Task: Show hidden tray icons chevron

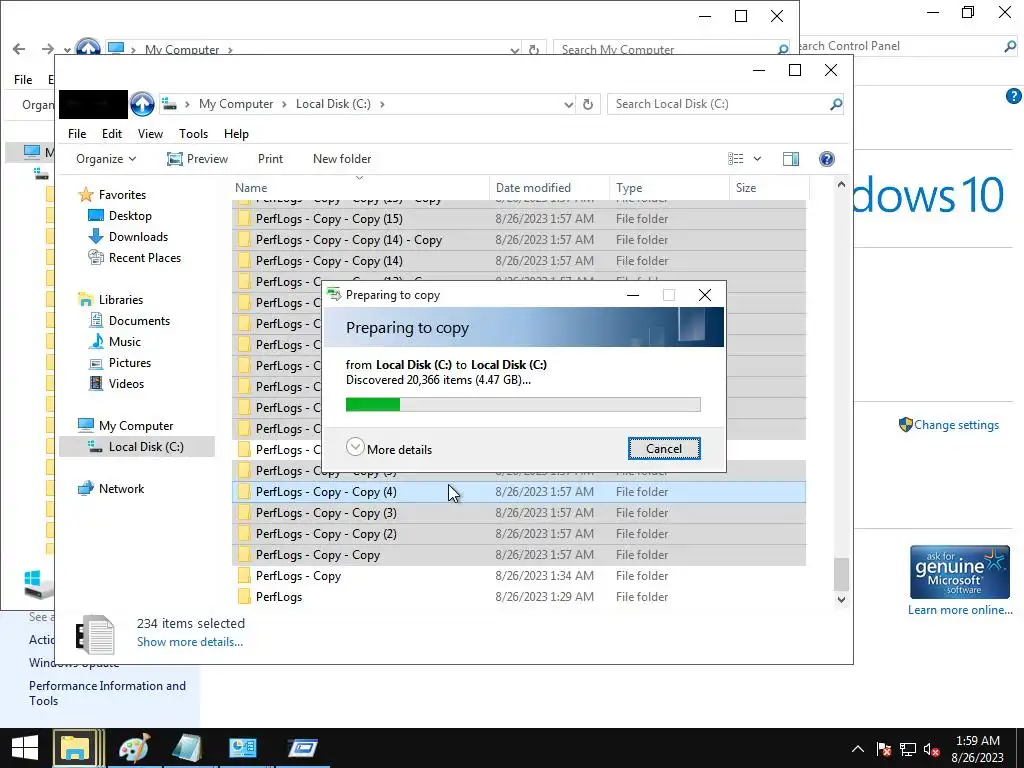Action: [x=858, y=749]
